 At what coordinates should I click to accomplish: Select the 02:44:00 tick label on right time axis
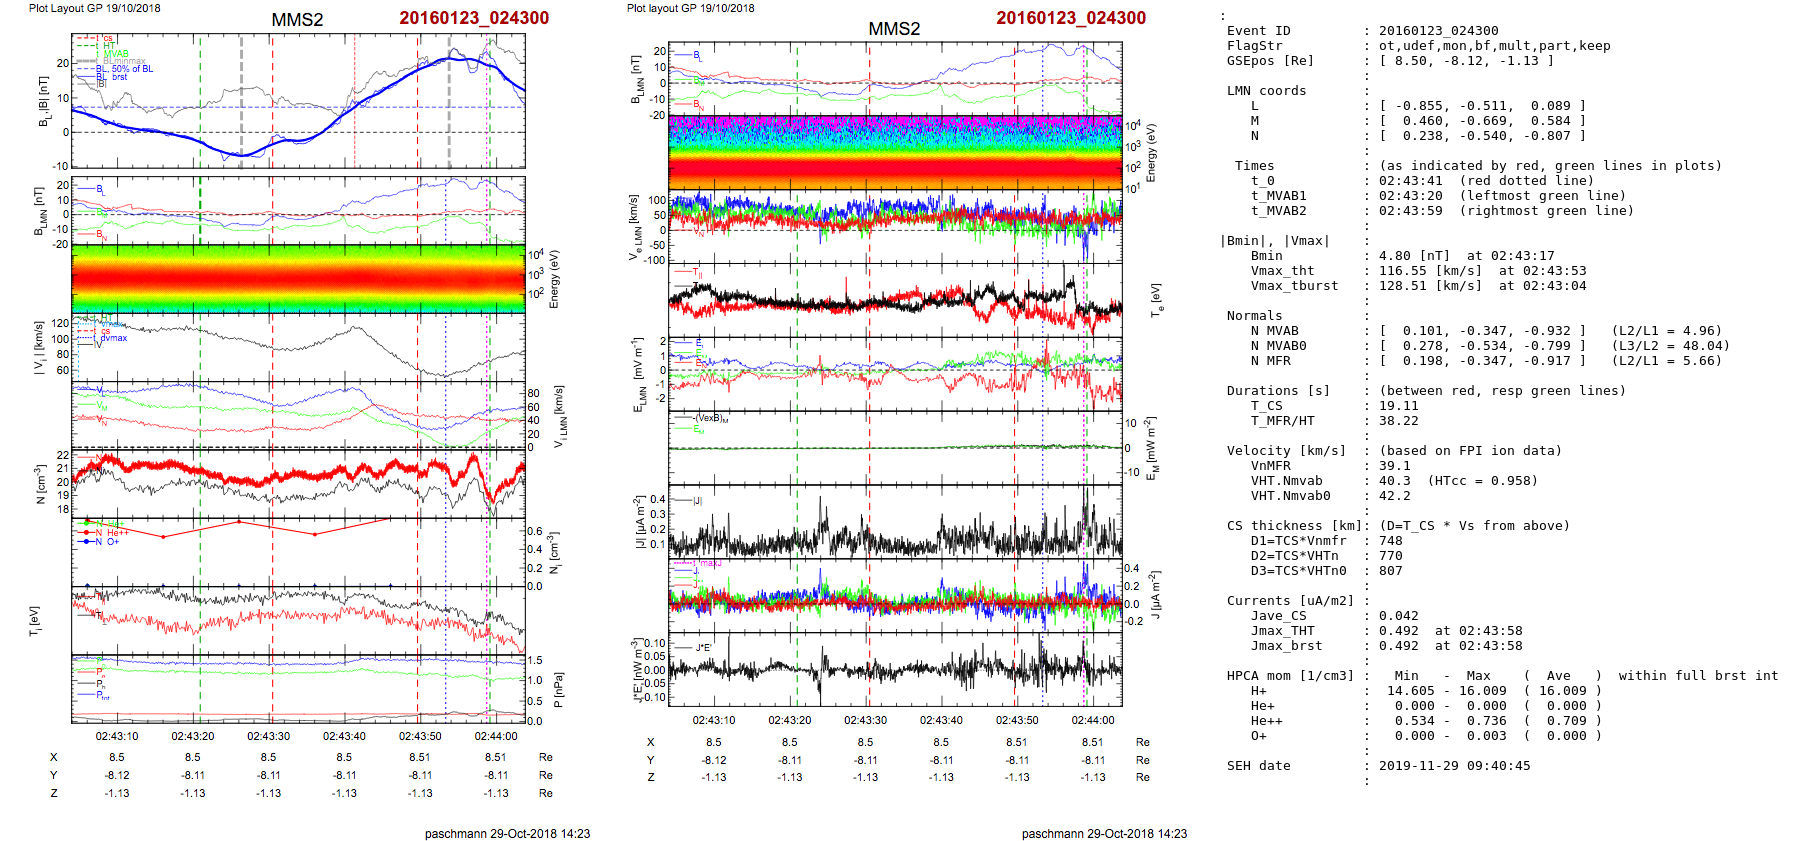click(1092, 720)
